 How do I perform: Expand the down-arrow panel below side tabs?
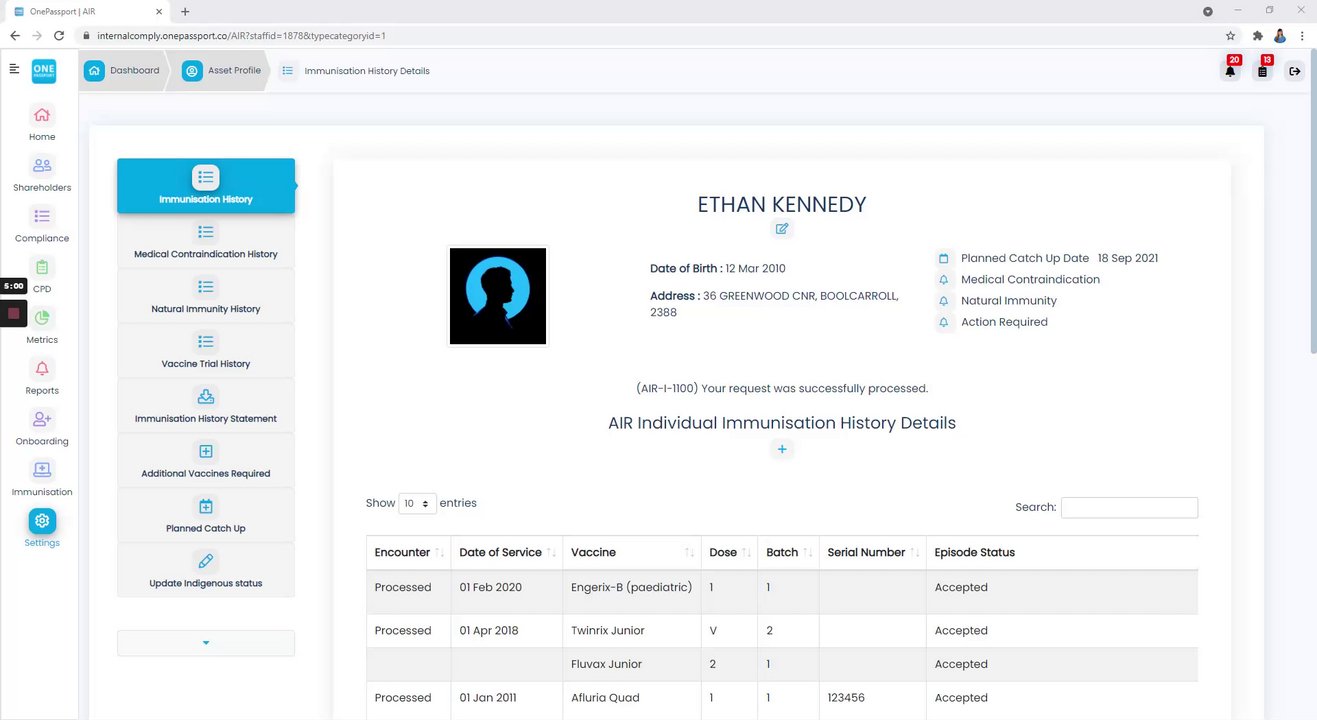click(x=206, y=643)
